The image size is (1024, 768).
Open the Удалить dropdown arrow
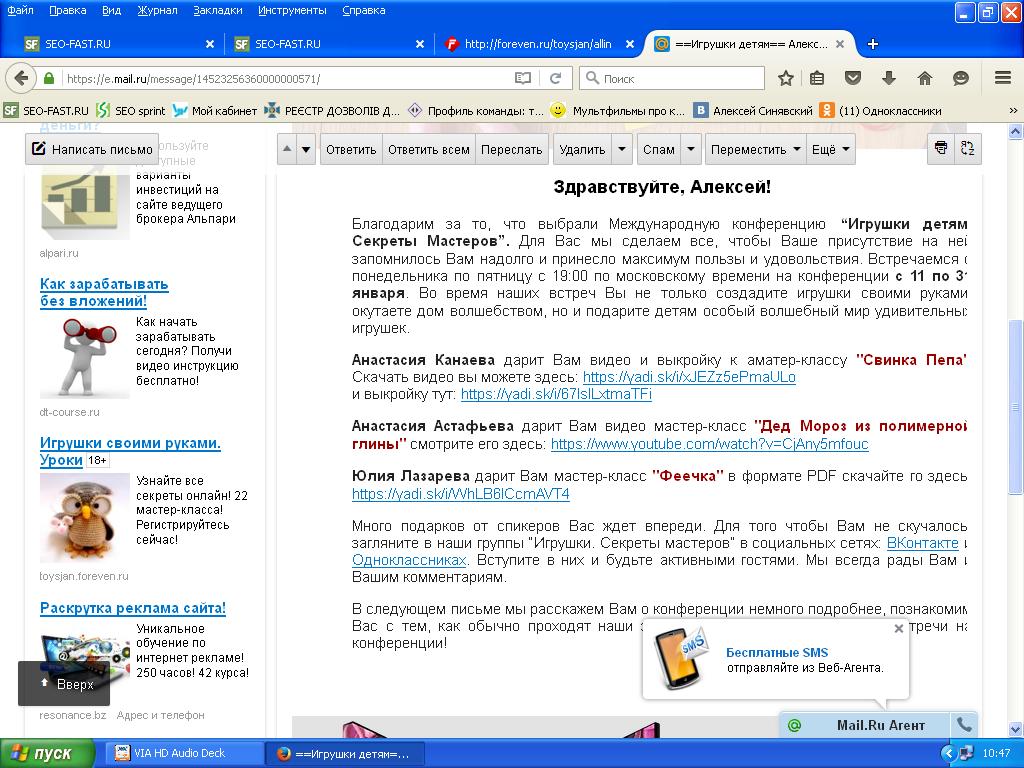coord(622,149)
